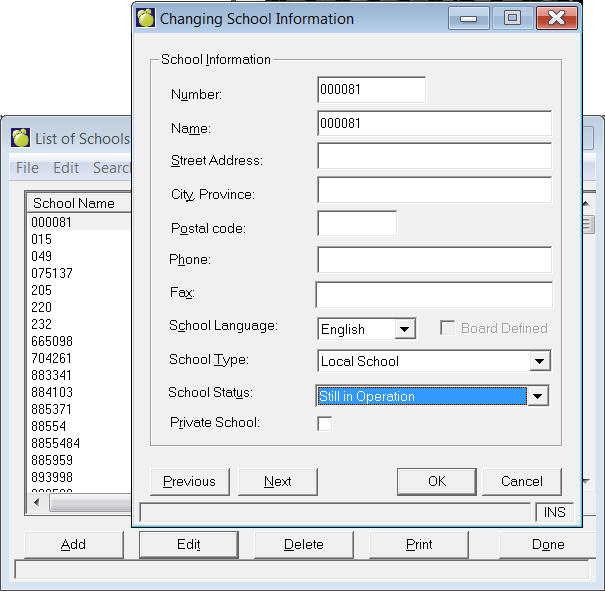The height and width of the screenshot is (593, 605).
Task: Click the Print button
Action: 419,545
